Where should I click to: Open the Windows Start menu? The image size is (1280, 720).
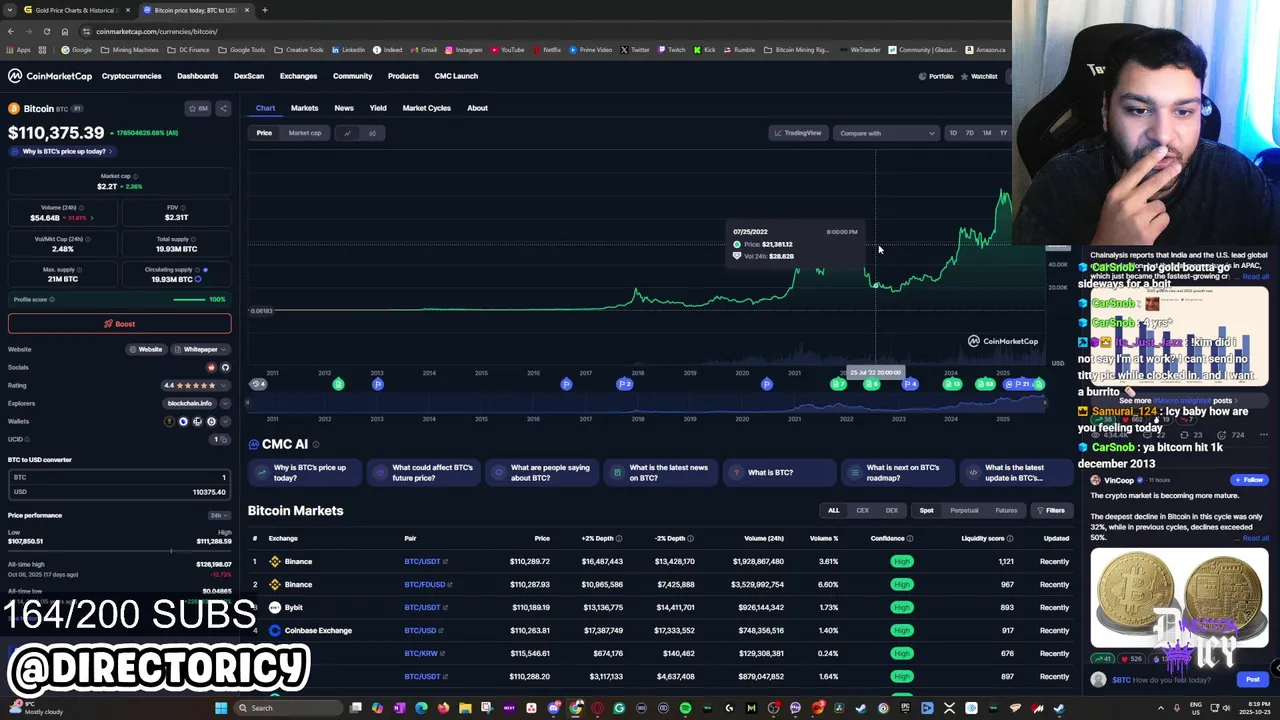221,708
